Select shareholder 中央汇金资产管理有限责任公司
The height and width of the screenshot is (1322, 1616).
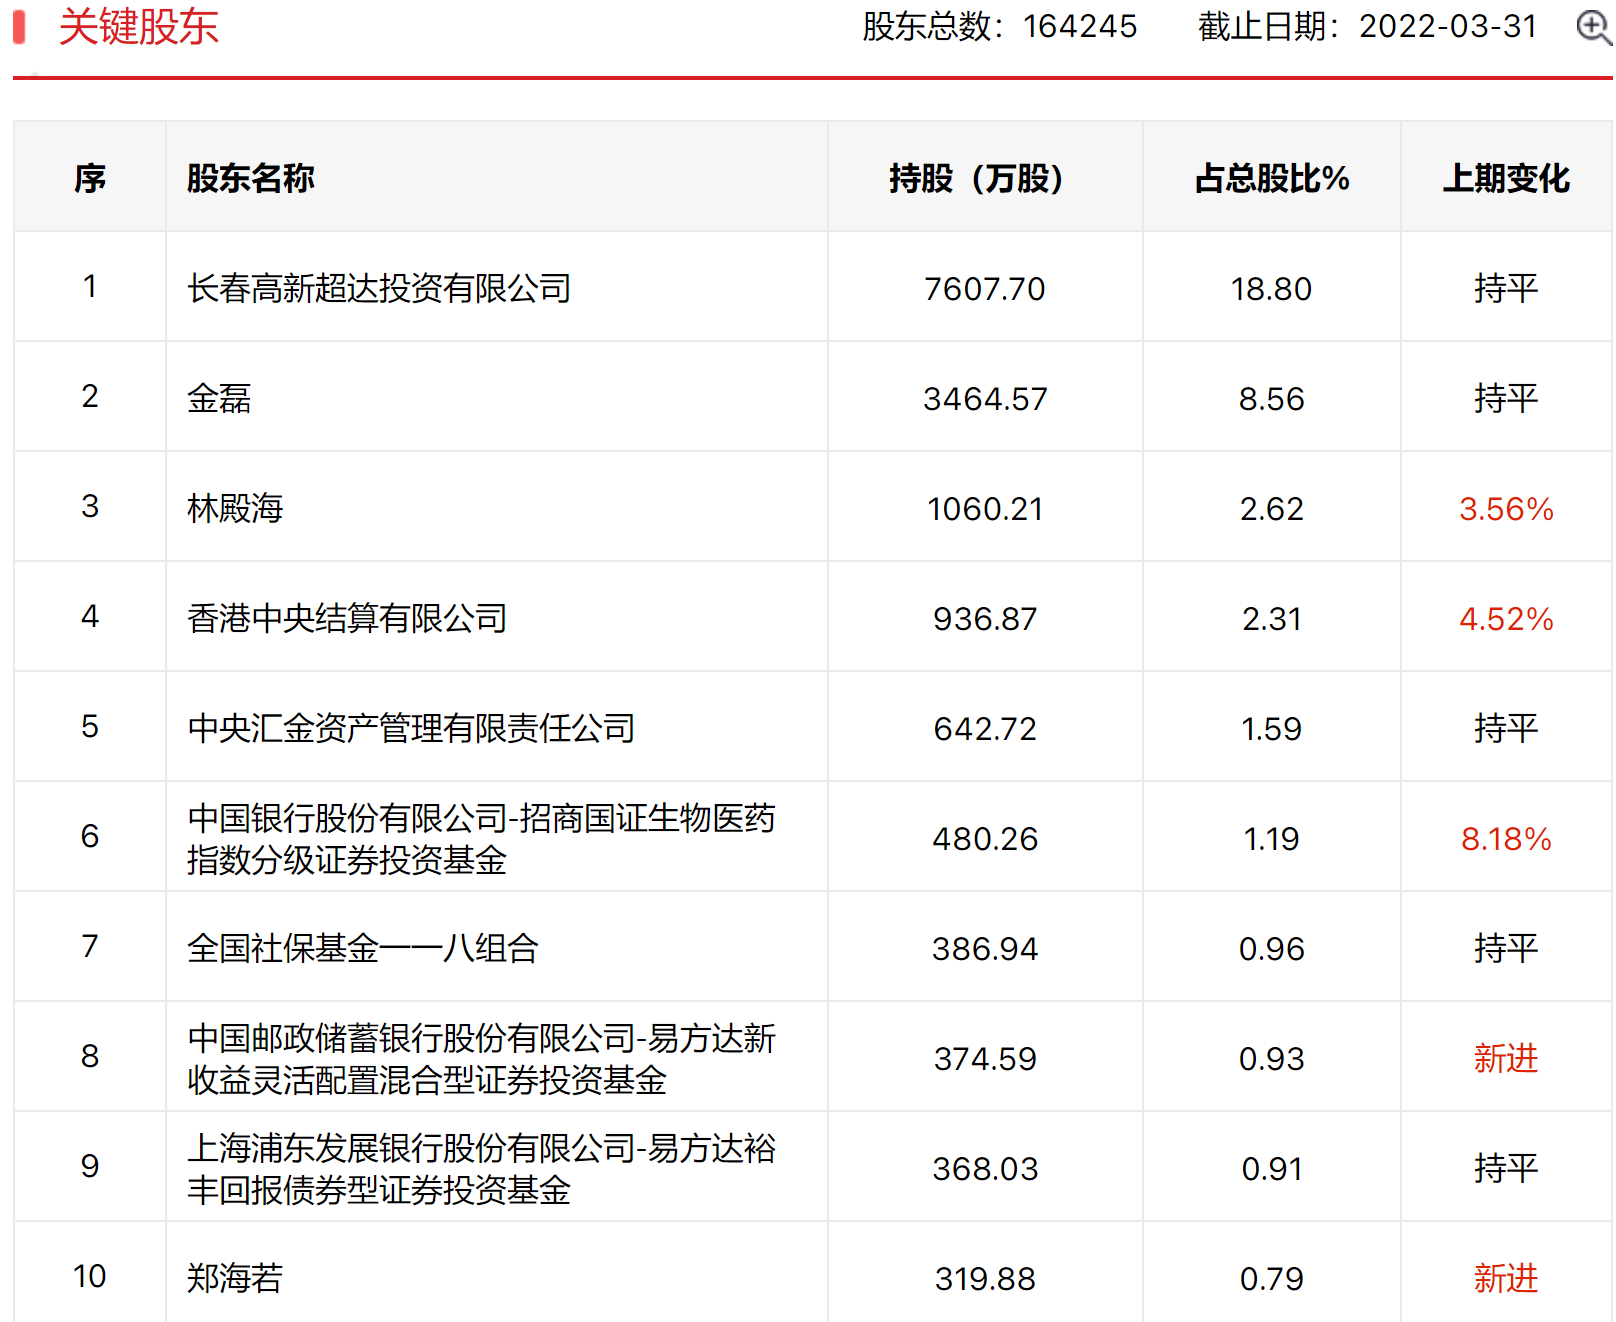click(411, 728)
